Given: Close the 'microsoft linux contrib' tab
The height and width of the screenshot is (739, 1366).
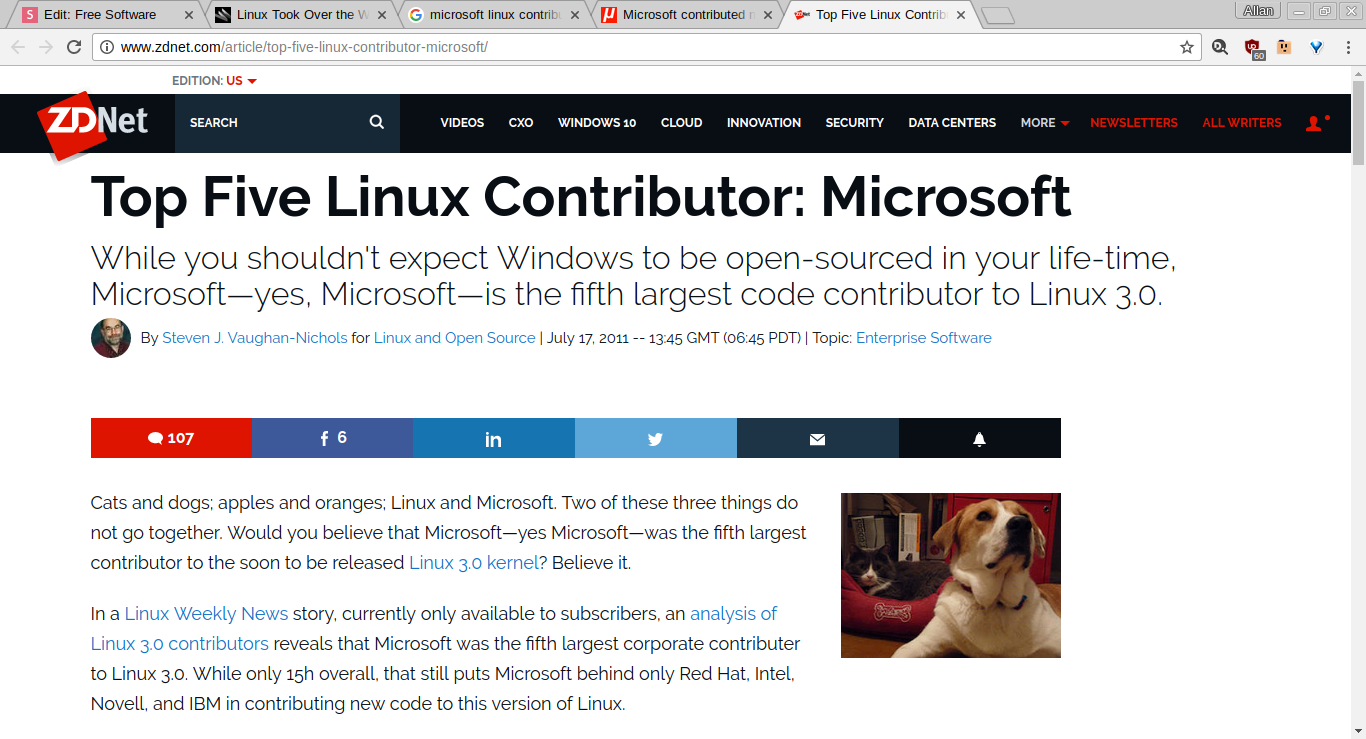Looking at the screenshot, I should [x=575, y=15].
